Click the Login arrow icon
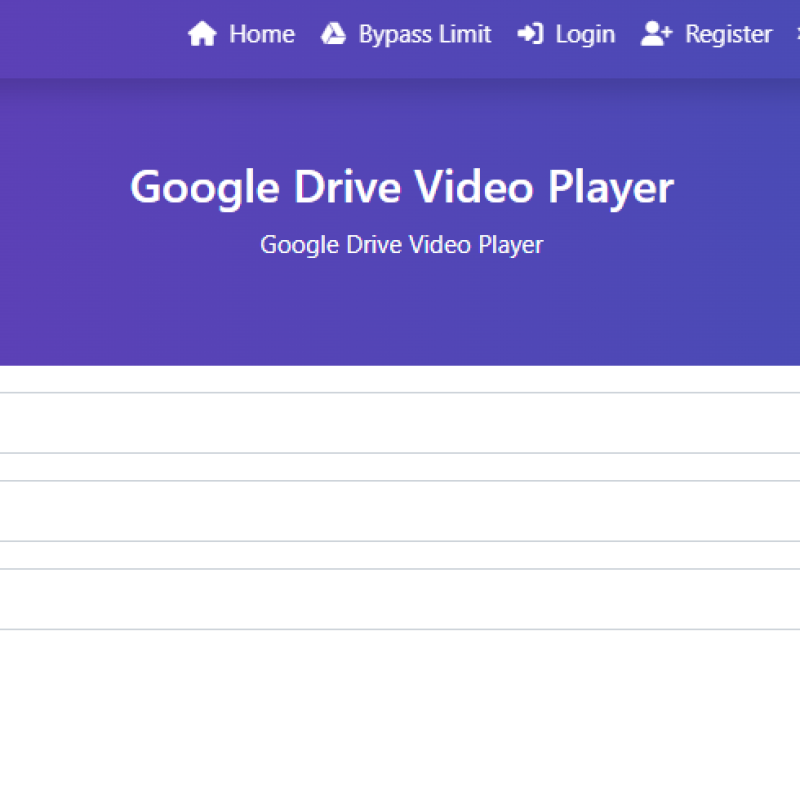Image resolution: width=800 pixels, height=800 pixels. [531, 34]
